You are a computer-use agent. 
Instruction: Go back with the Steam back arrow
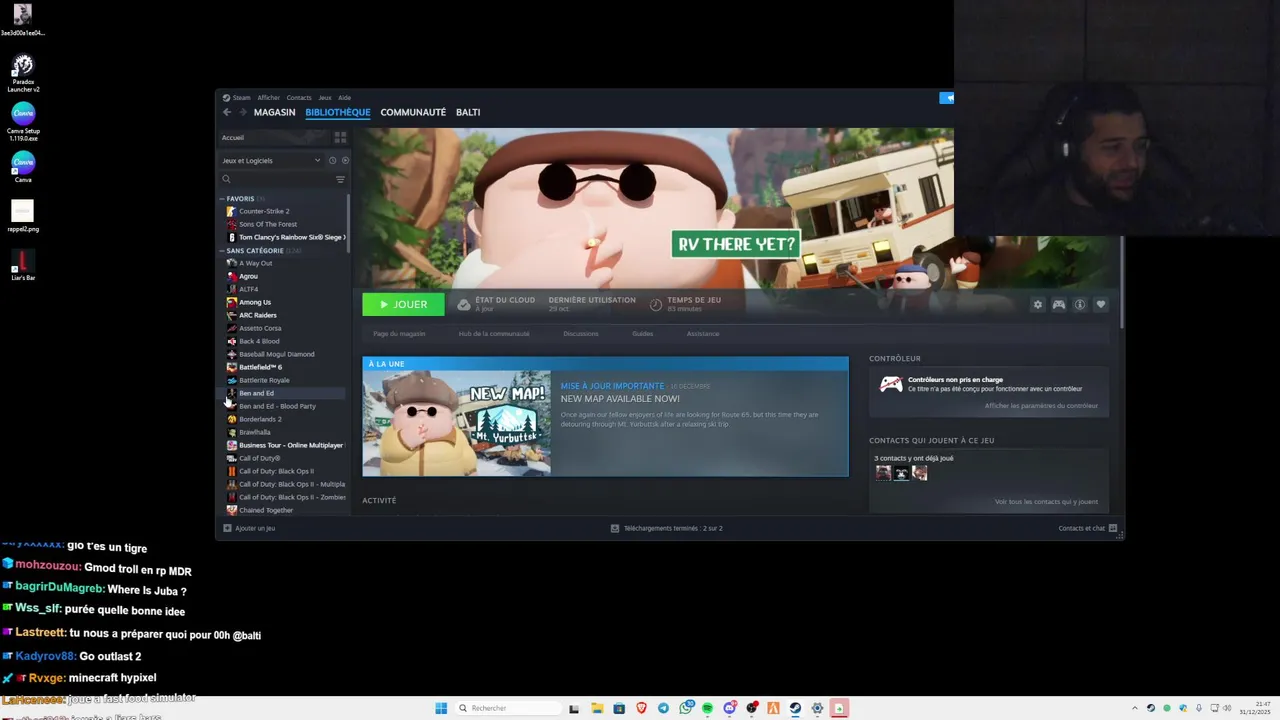[x=227, y=112]
